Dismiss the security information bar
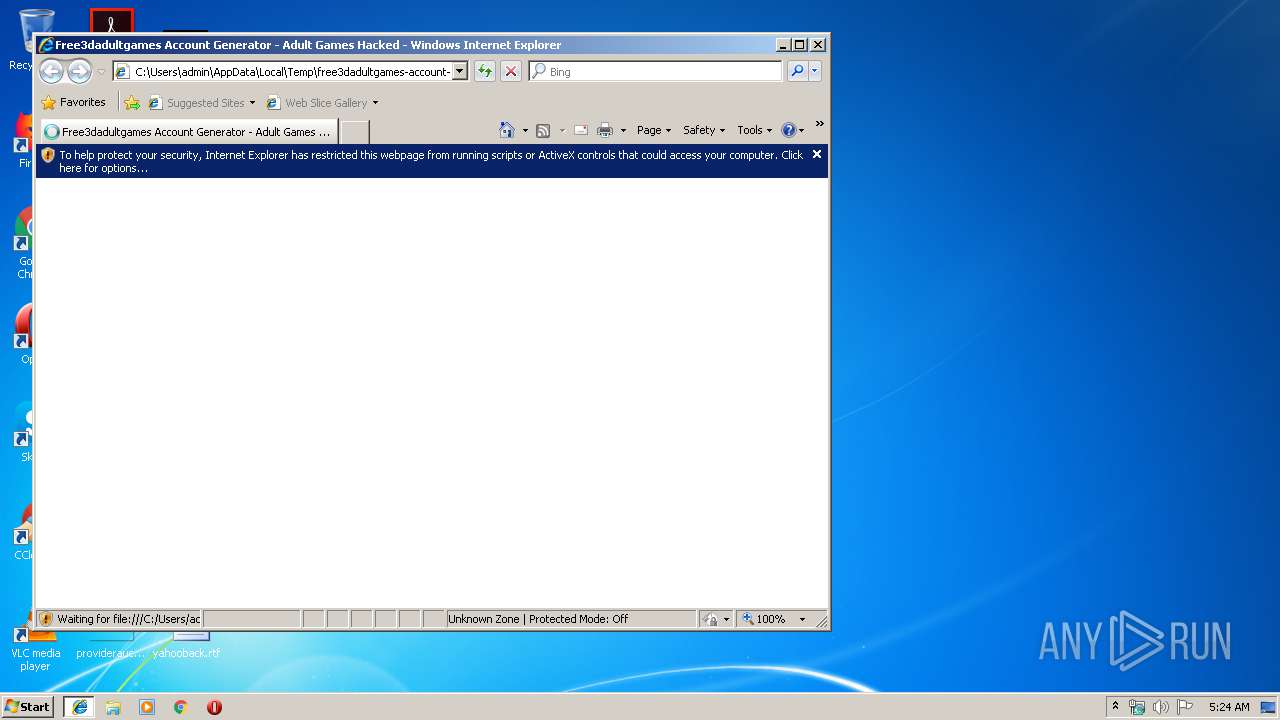The width and height of the screenshot is (1280, 720). point(817,154)
